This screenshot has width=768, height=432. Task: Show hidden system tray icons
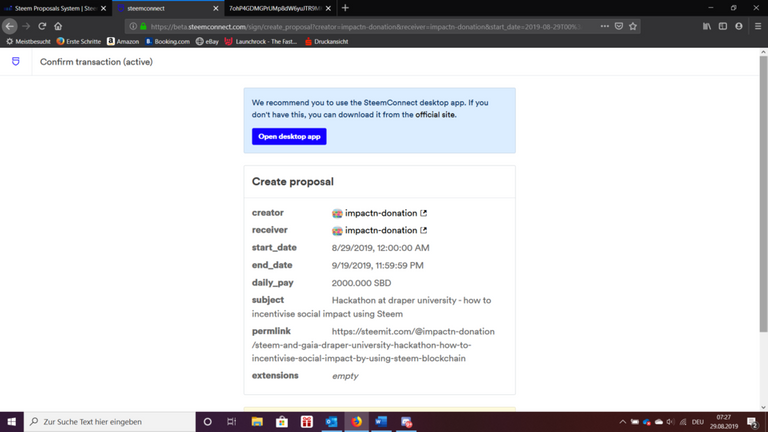pos(623,422)
